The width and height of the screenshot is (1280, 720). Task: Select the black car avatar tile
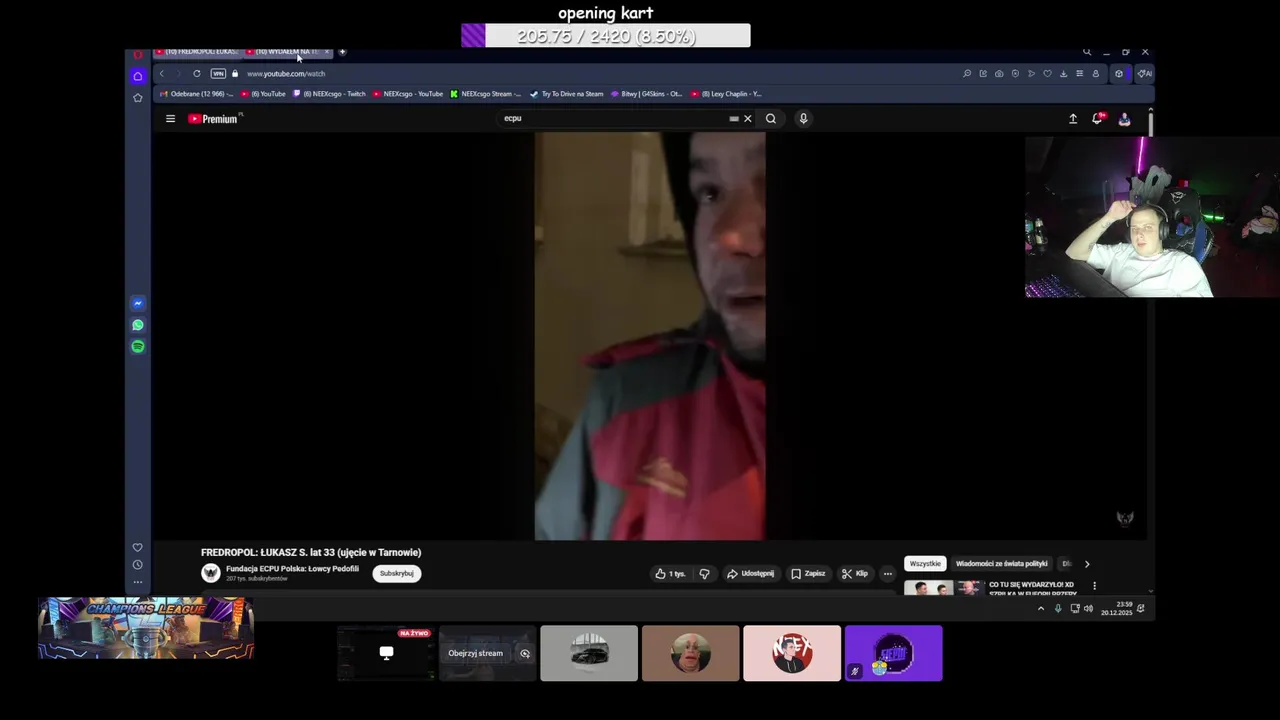589,653
